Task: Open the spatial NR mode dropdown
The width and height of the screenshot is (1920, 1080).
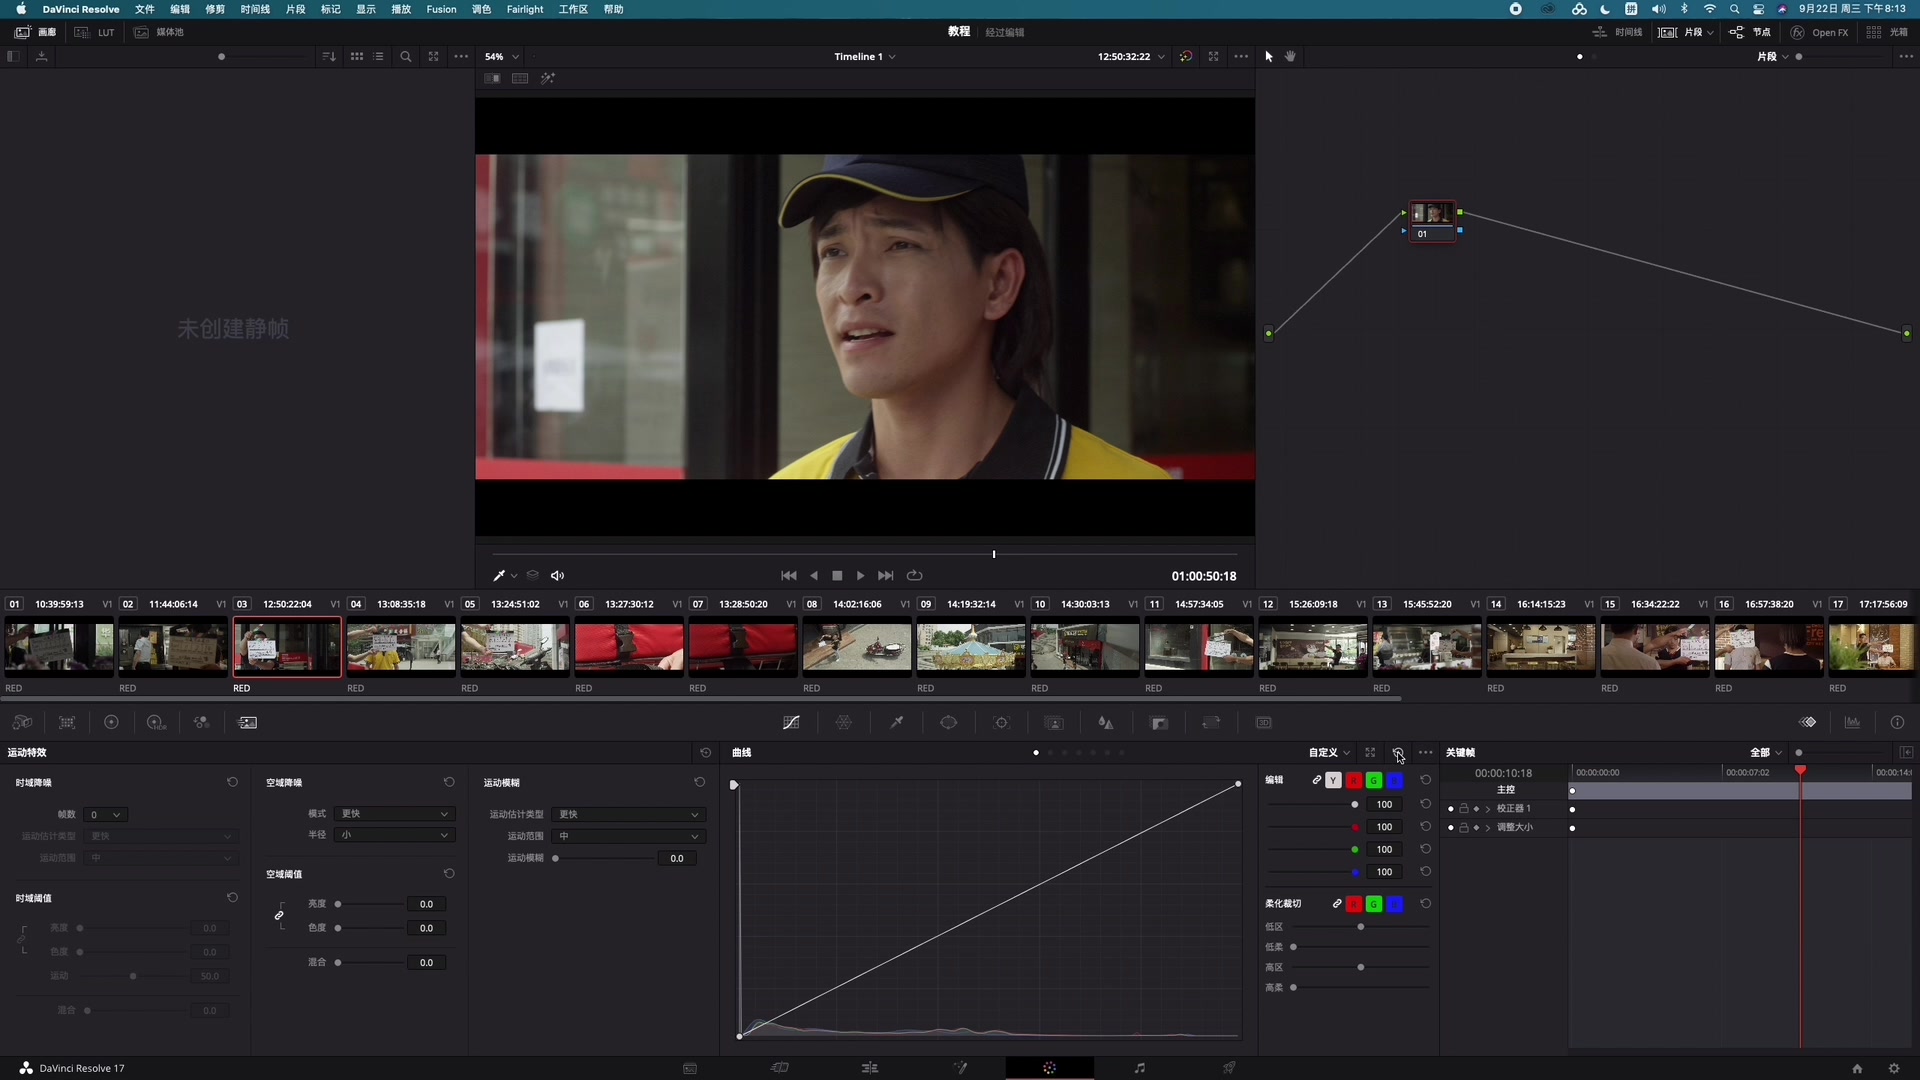Action: click(395, 814)
